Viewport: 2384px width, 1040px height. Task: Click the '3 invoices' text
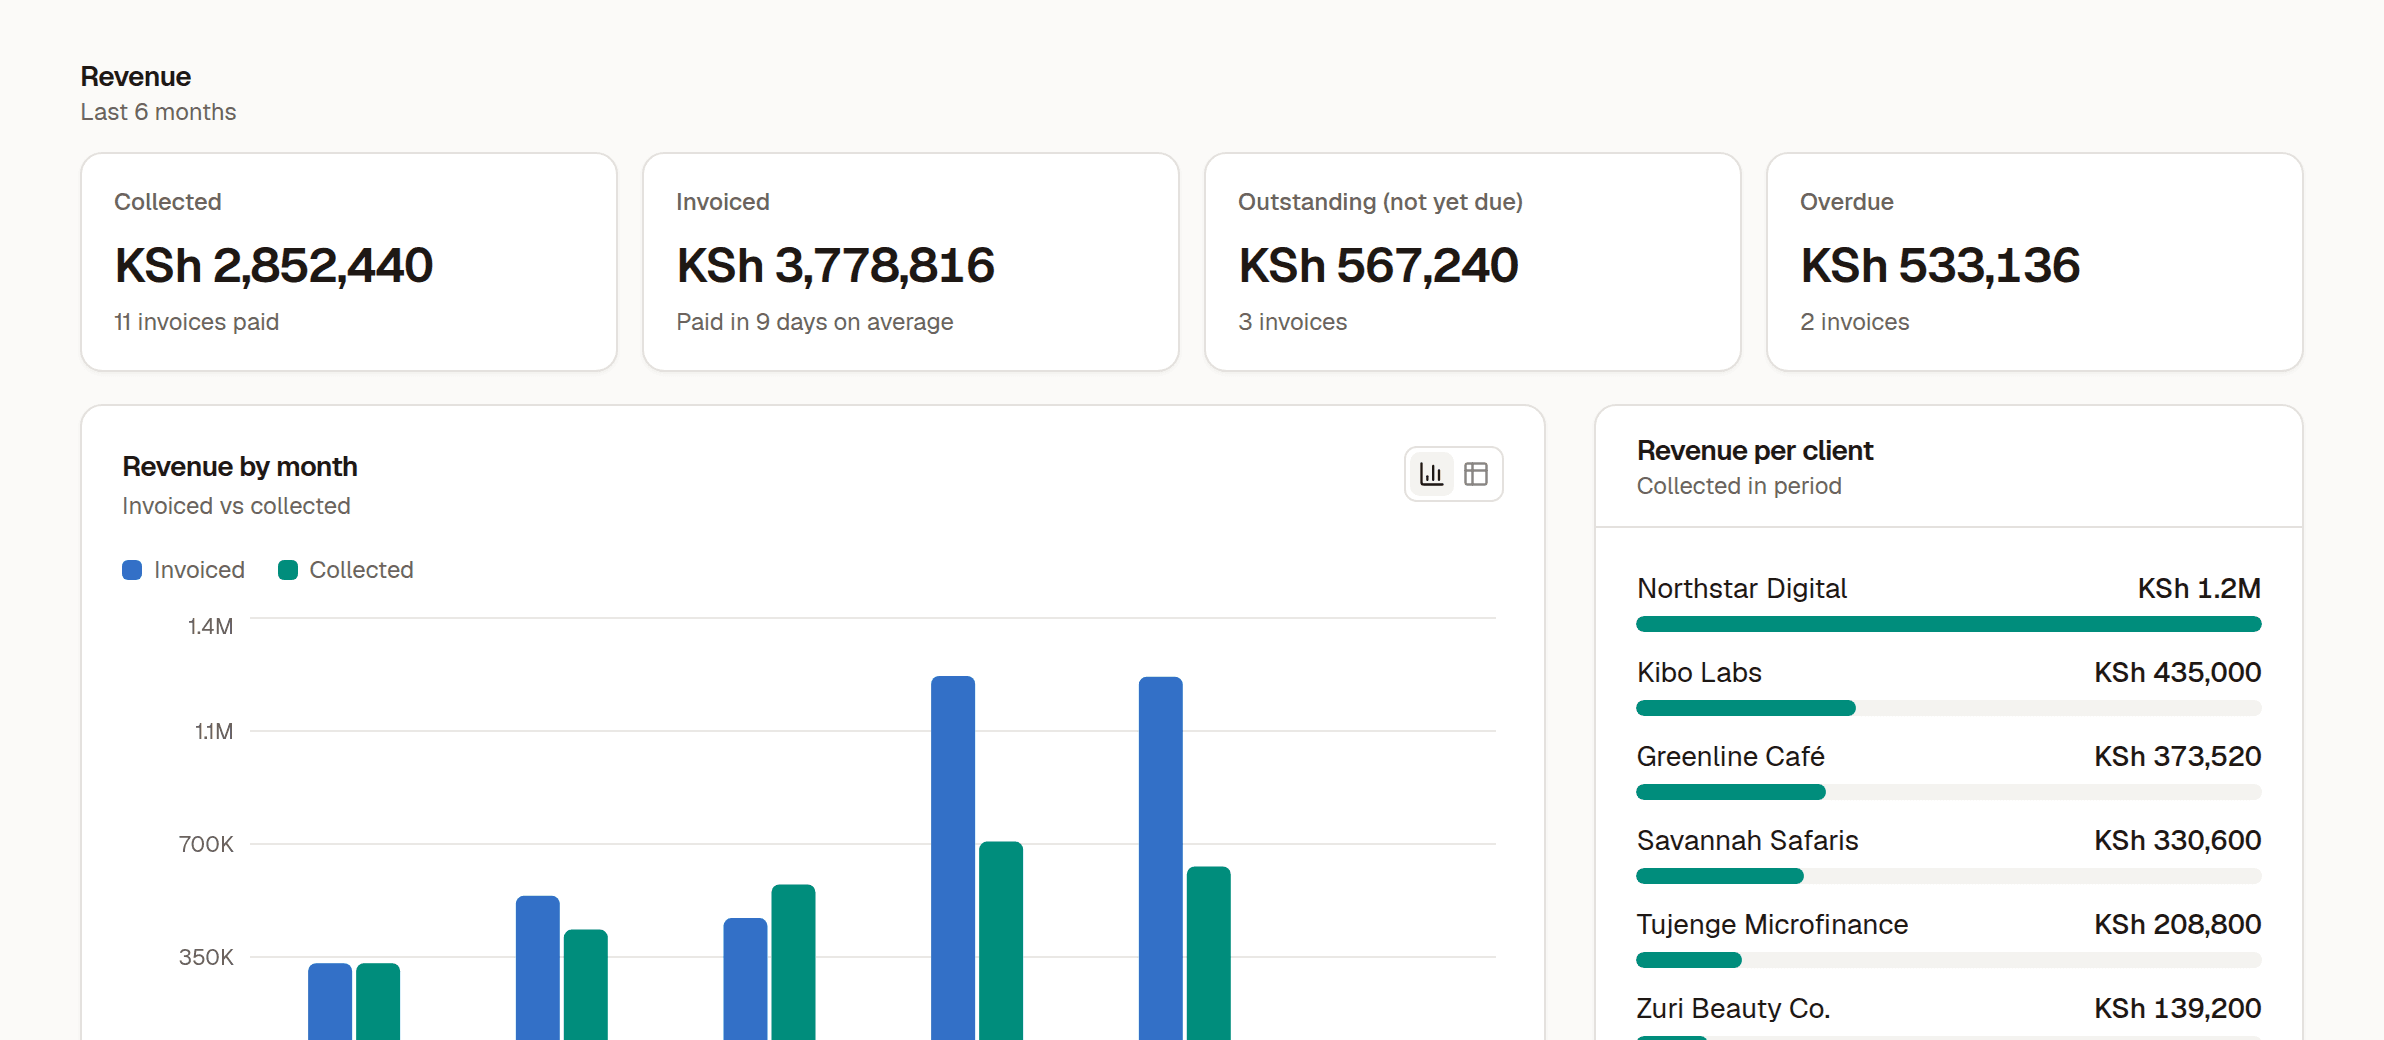click(1293, 322)
